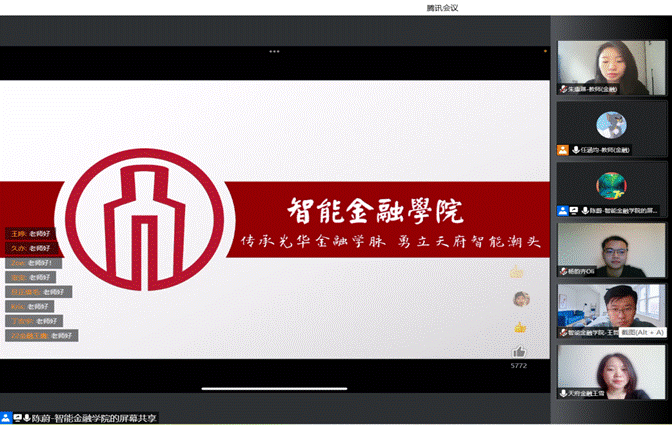Click the muted mic icon on the 智能金融学院 video tile
This screenshot has height=425, width=672.
pyautogui.click(x=564, y=332)
